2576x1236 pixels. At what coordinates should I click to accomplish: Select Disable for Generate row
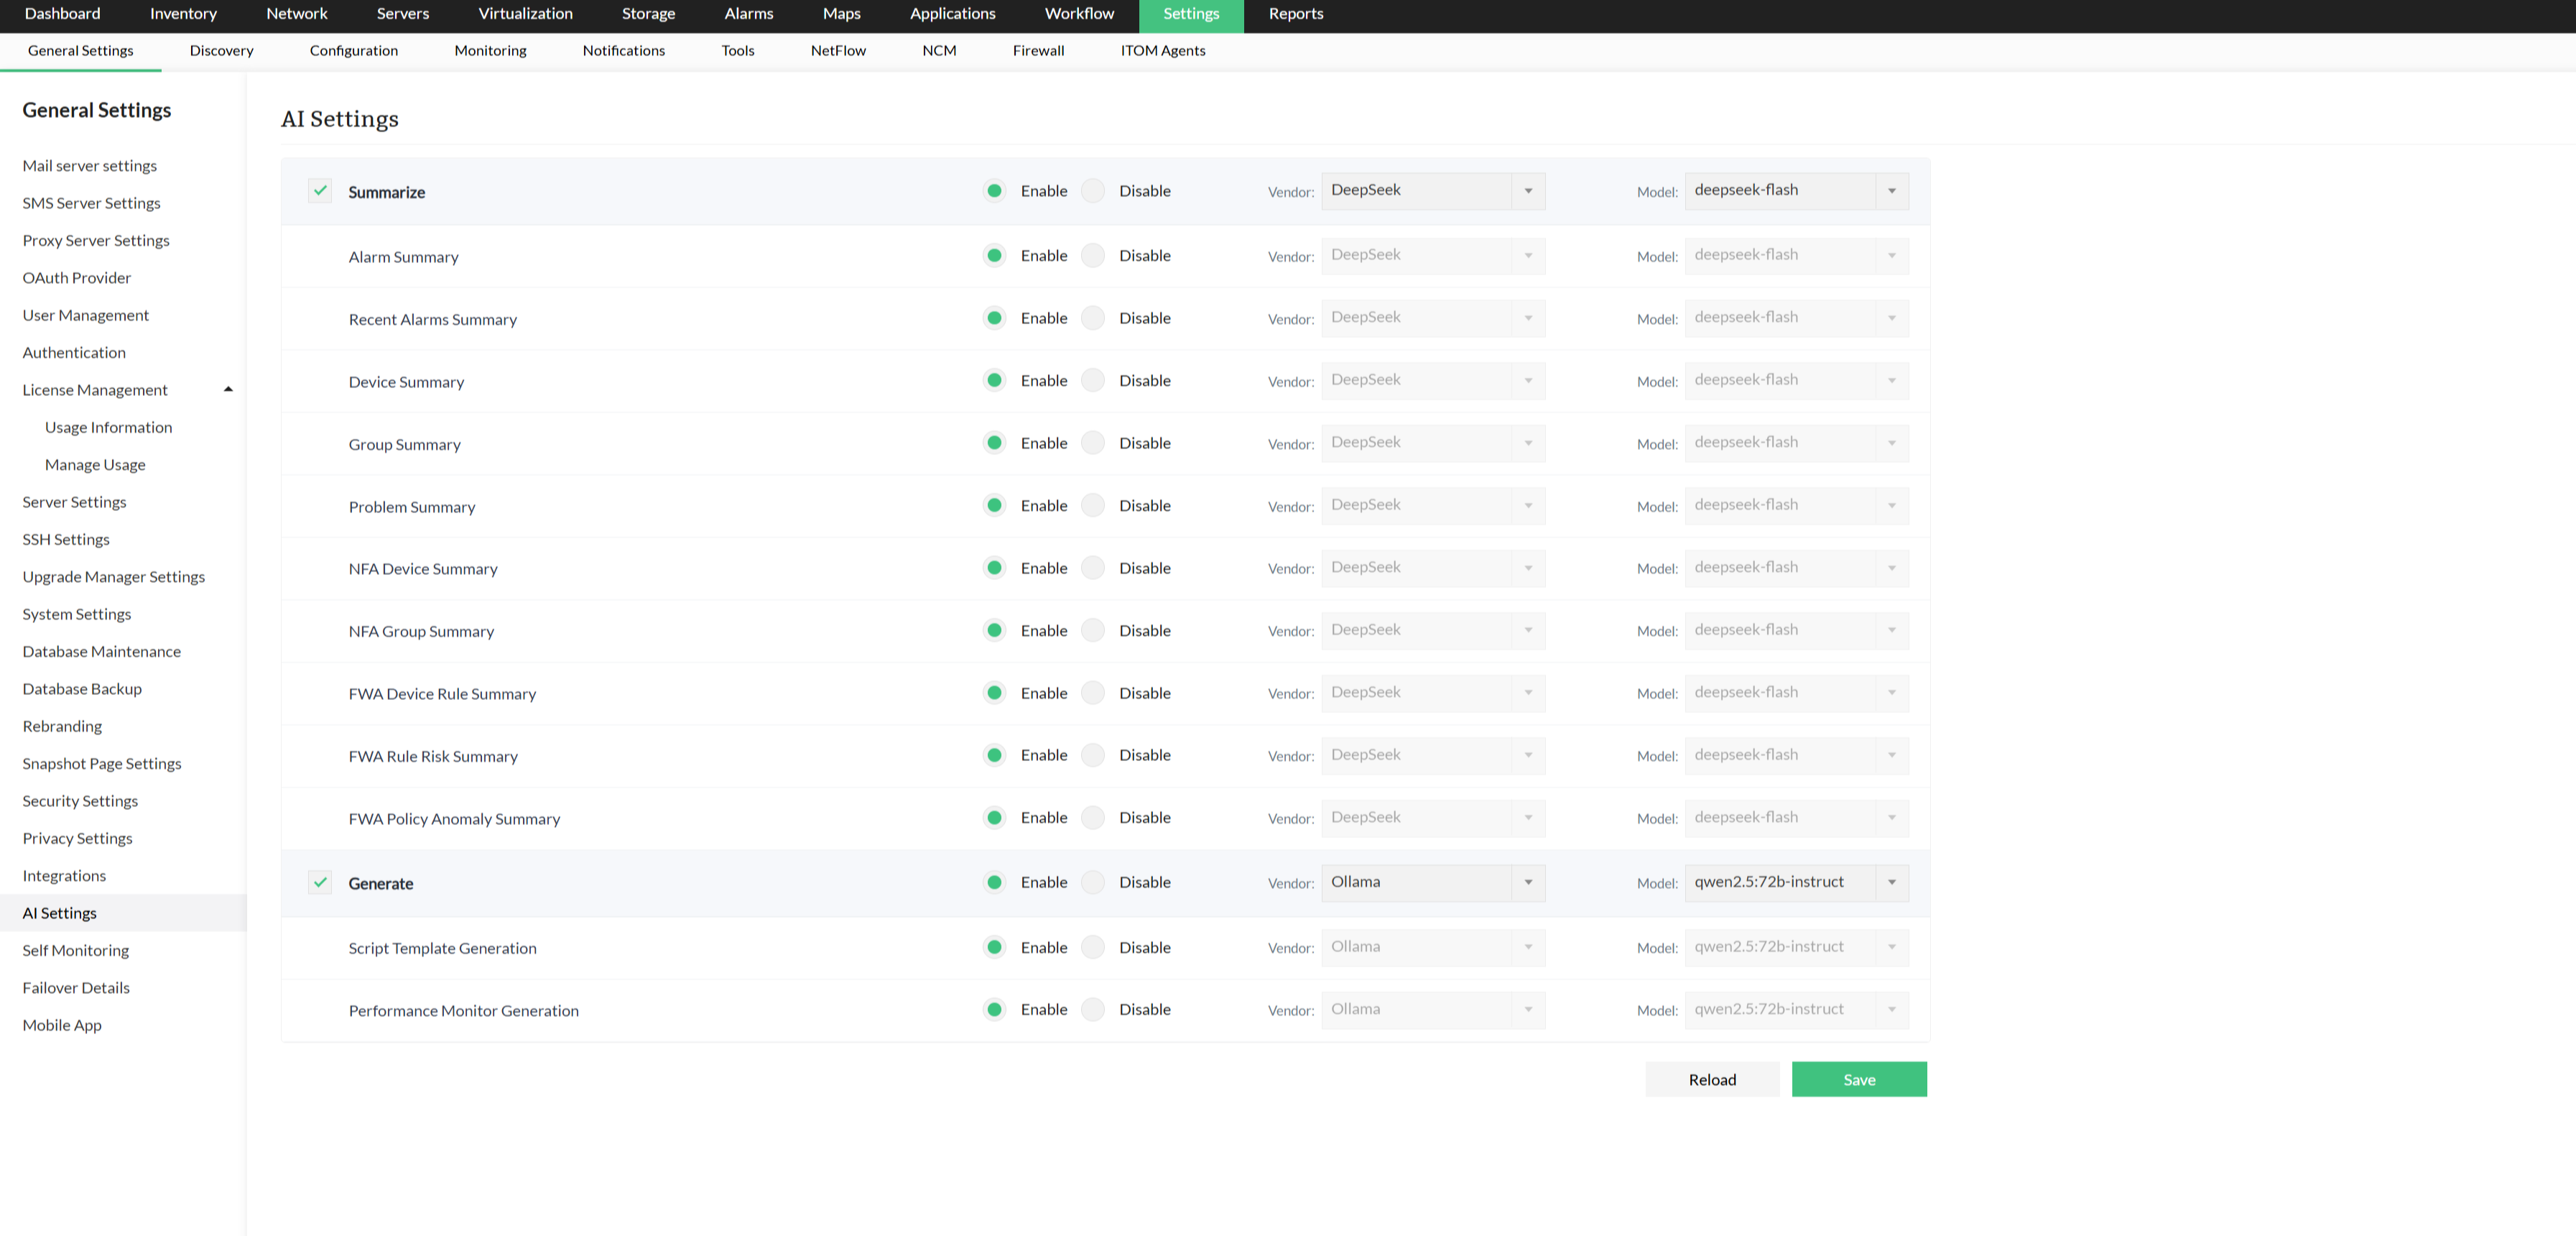coord(1094,882)
